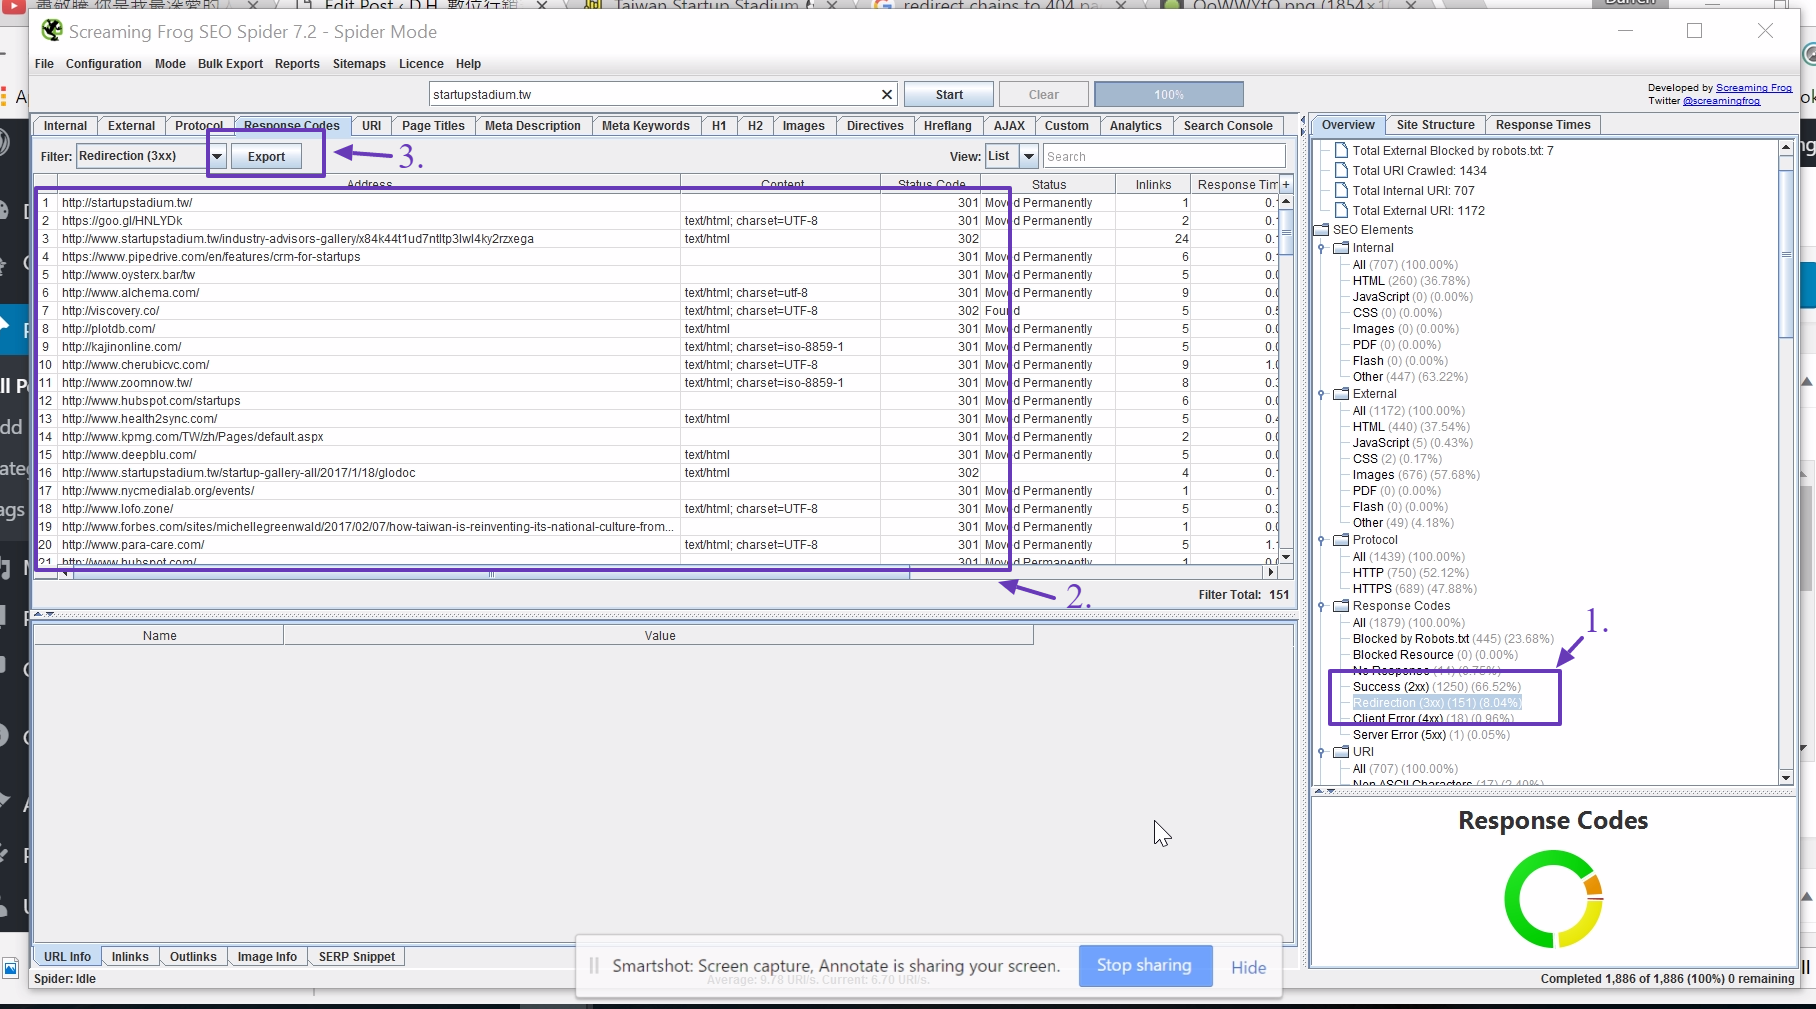Screen dimensions: 1816x1009
Task: Open the @screamingfrog Twitter link
Action: click(1721, 101)
